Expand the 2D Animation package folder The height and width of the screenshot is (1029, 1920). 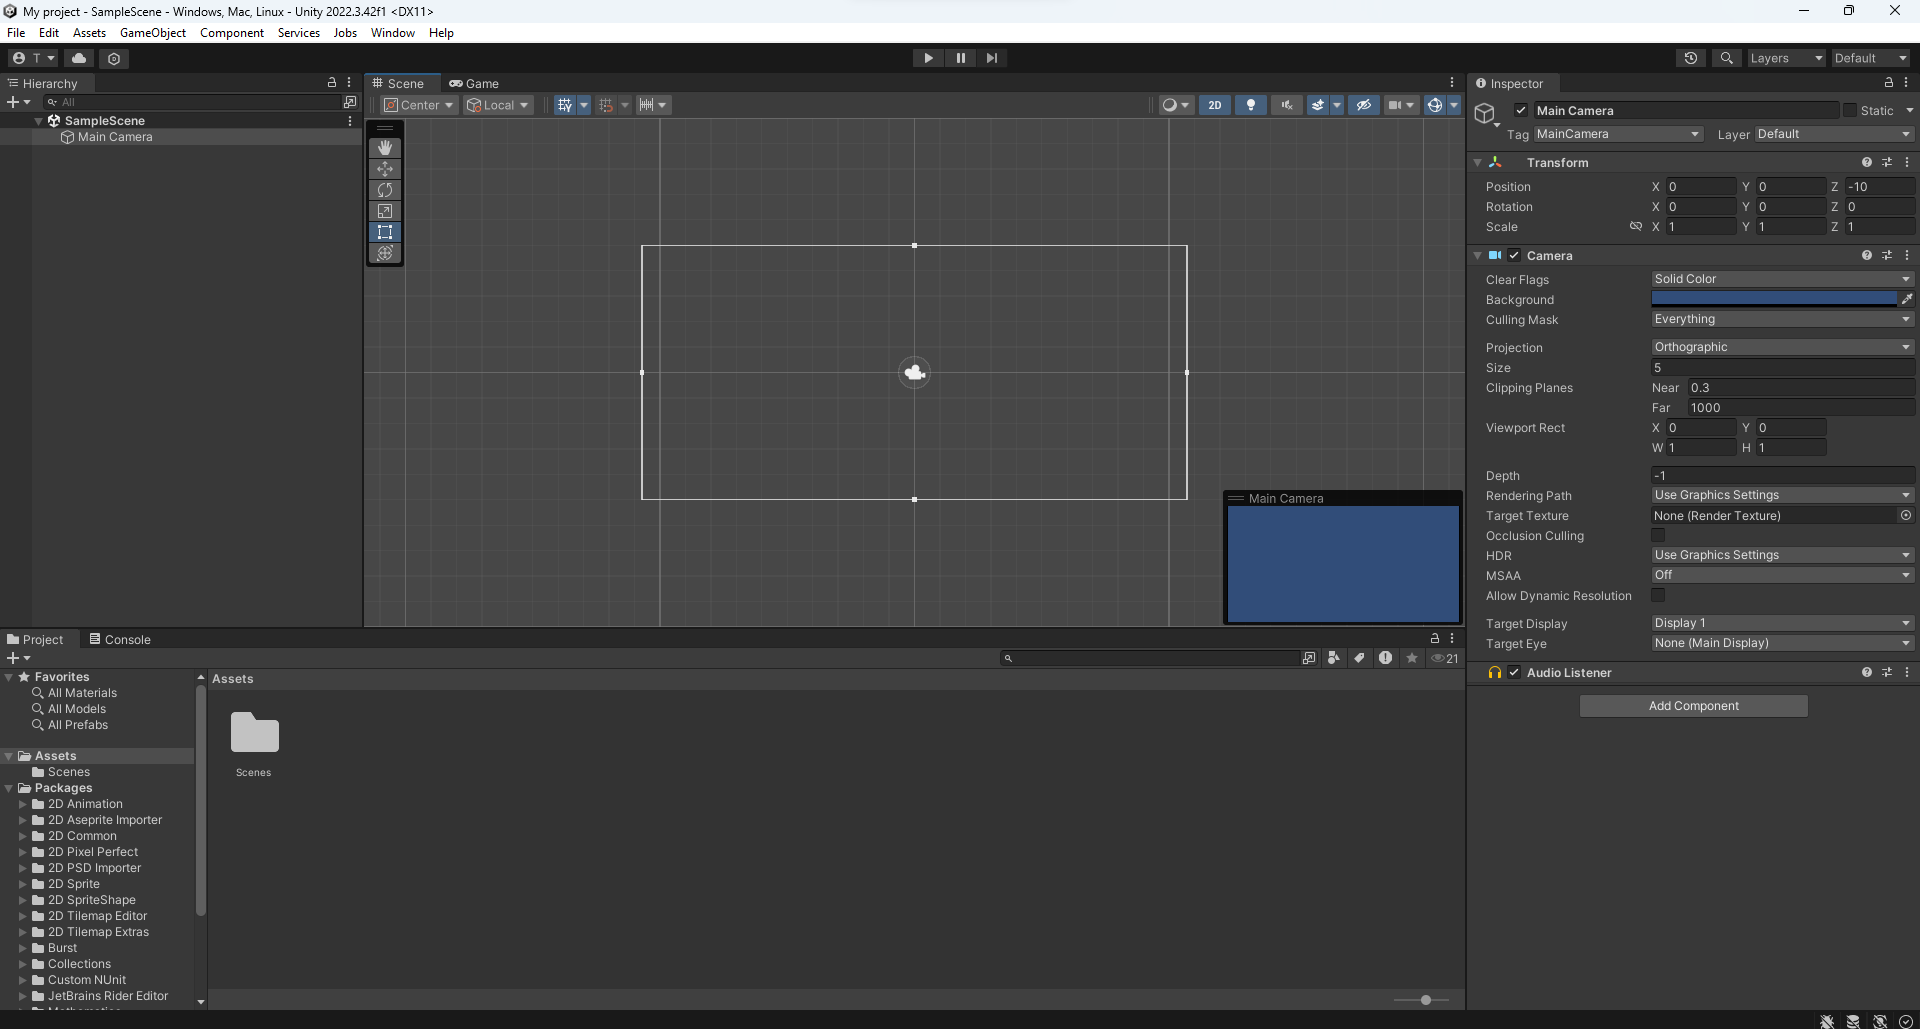(x=23, y=804)
